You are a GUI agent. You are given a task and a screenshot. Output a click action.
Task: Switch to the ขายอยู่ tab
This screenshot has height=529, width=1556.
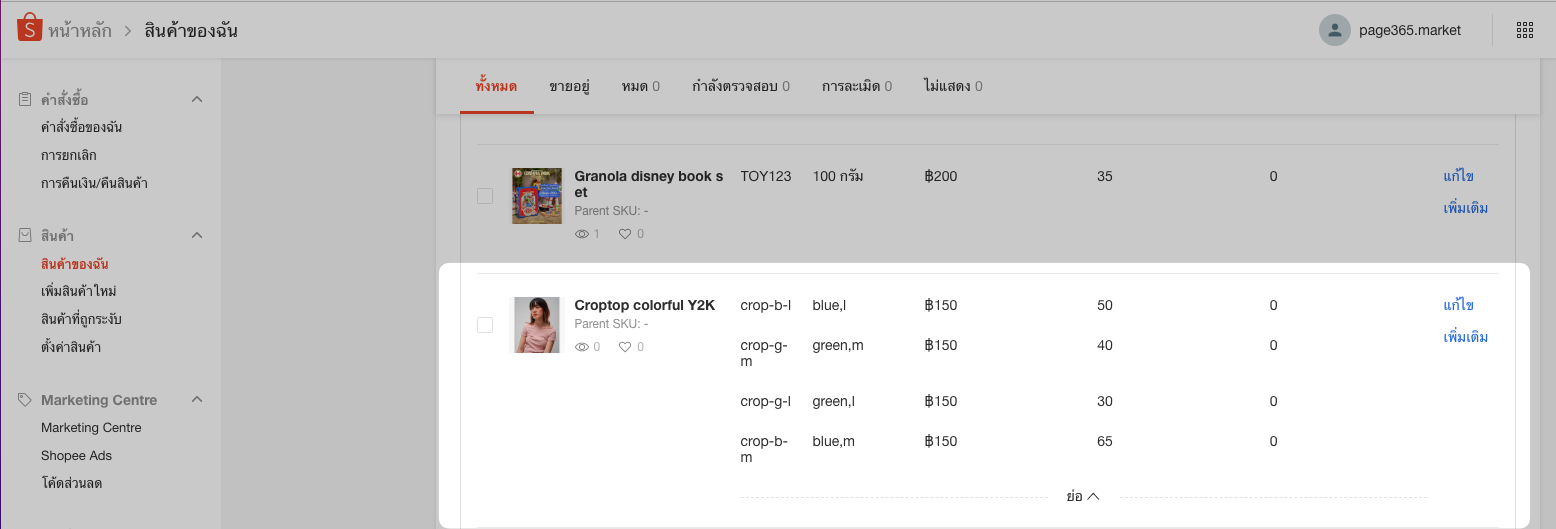[x=569, y=86]
